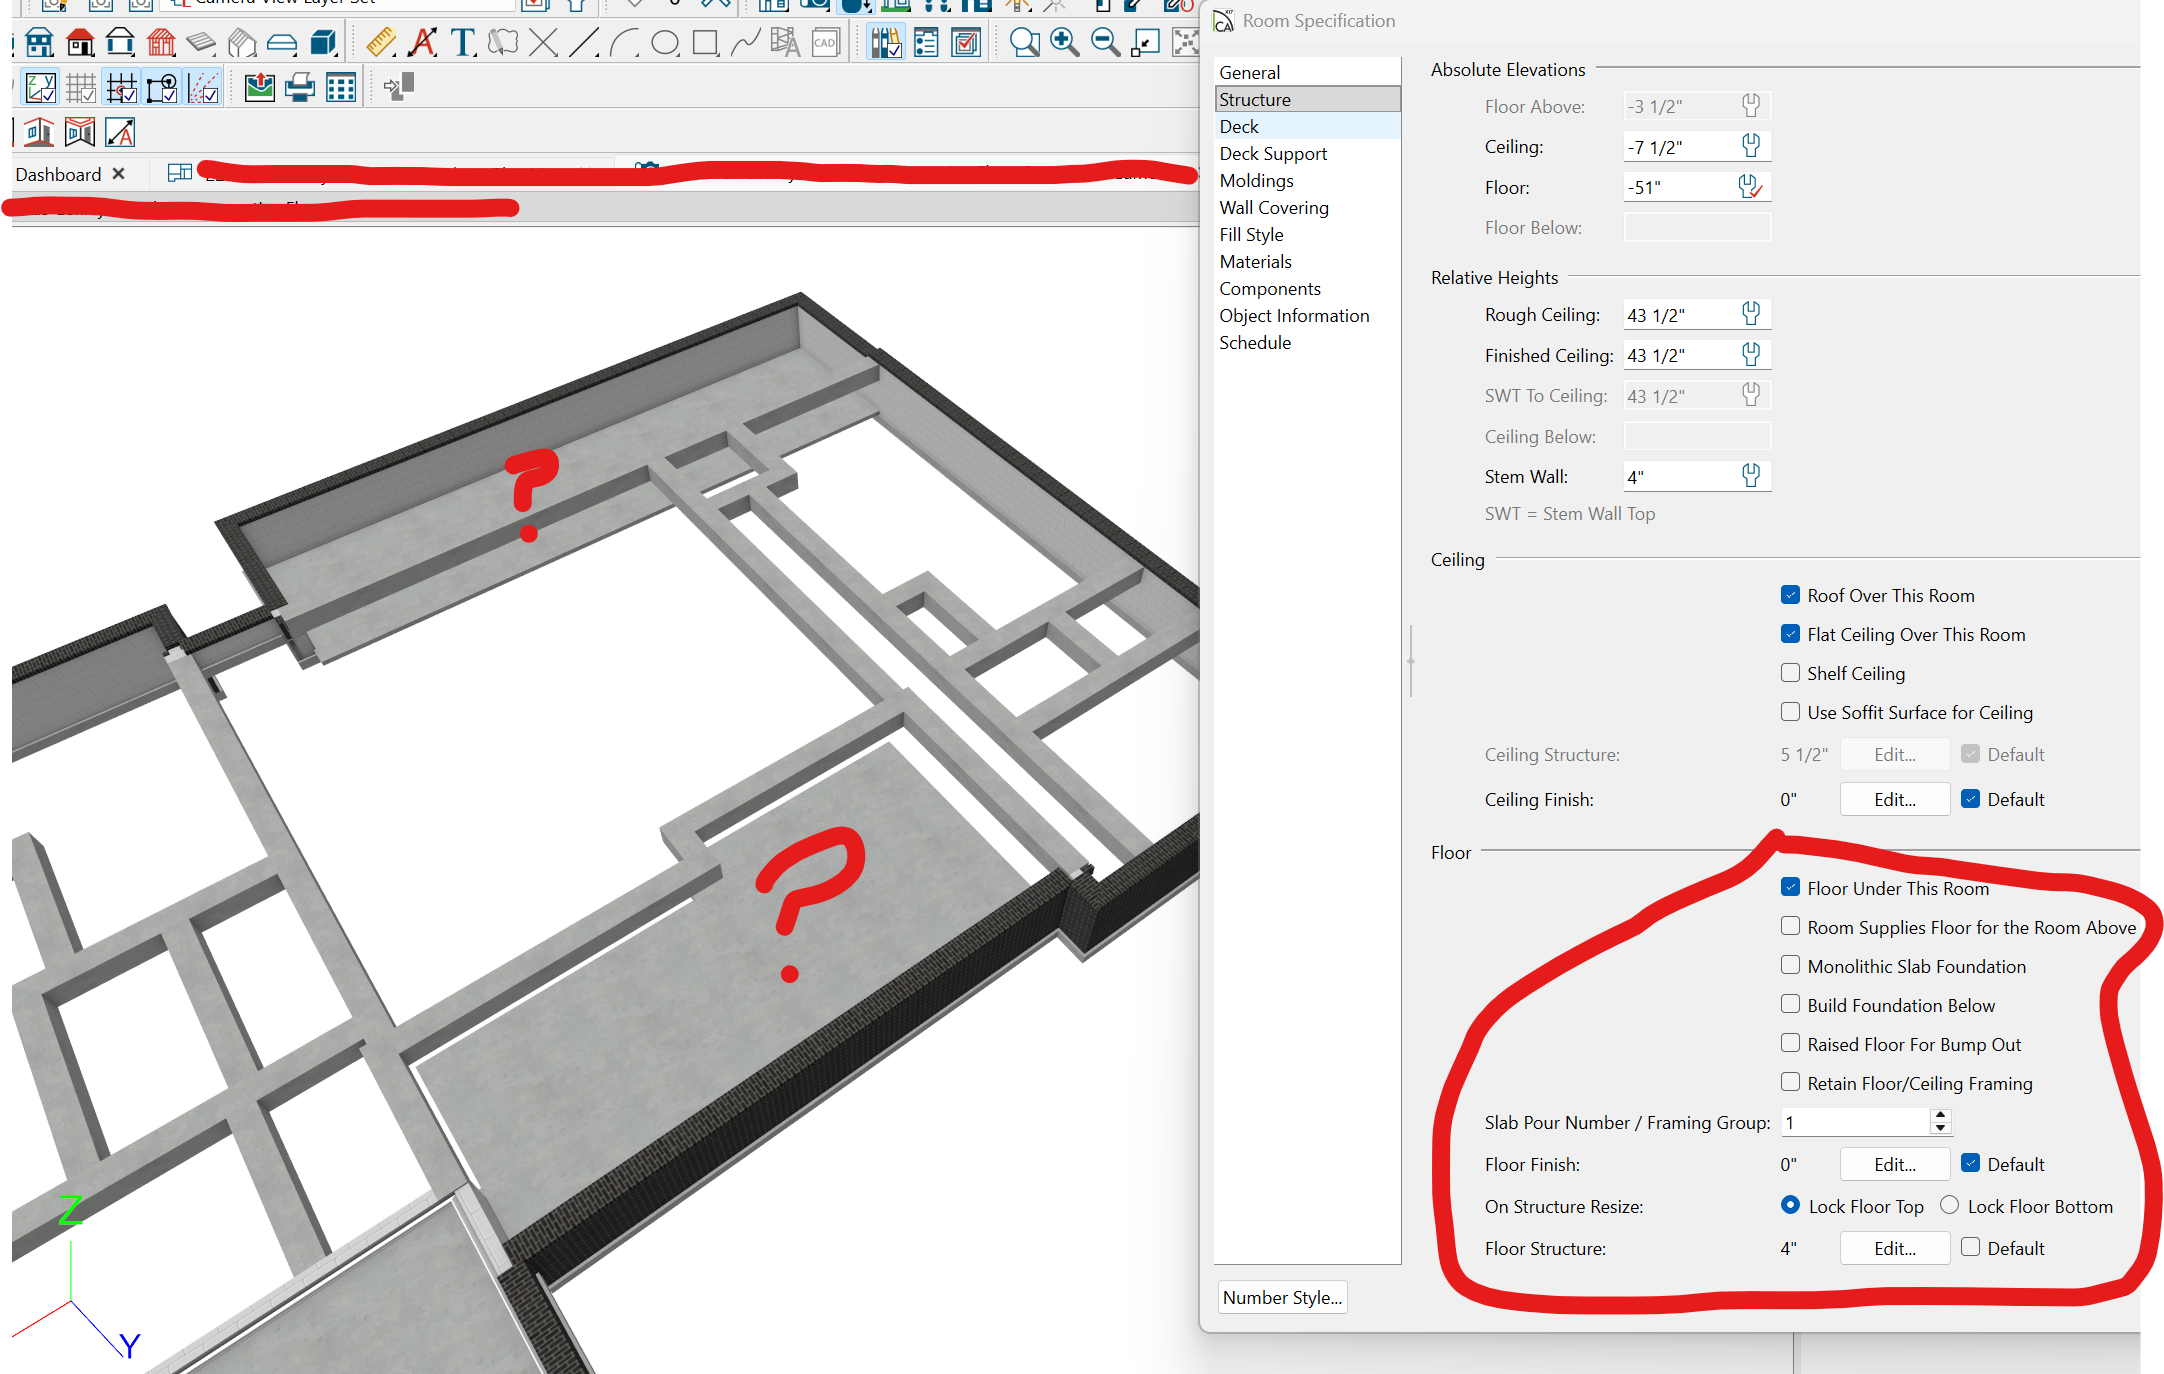
Task: Increase Slab Pour Number stepper
Action: (x=1940, y=1115)
